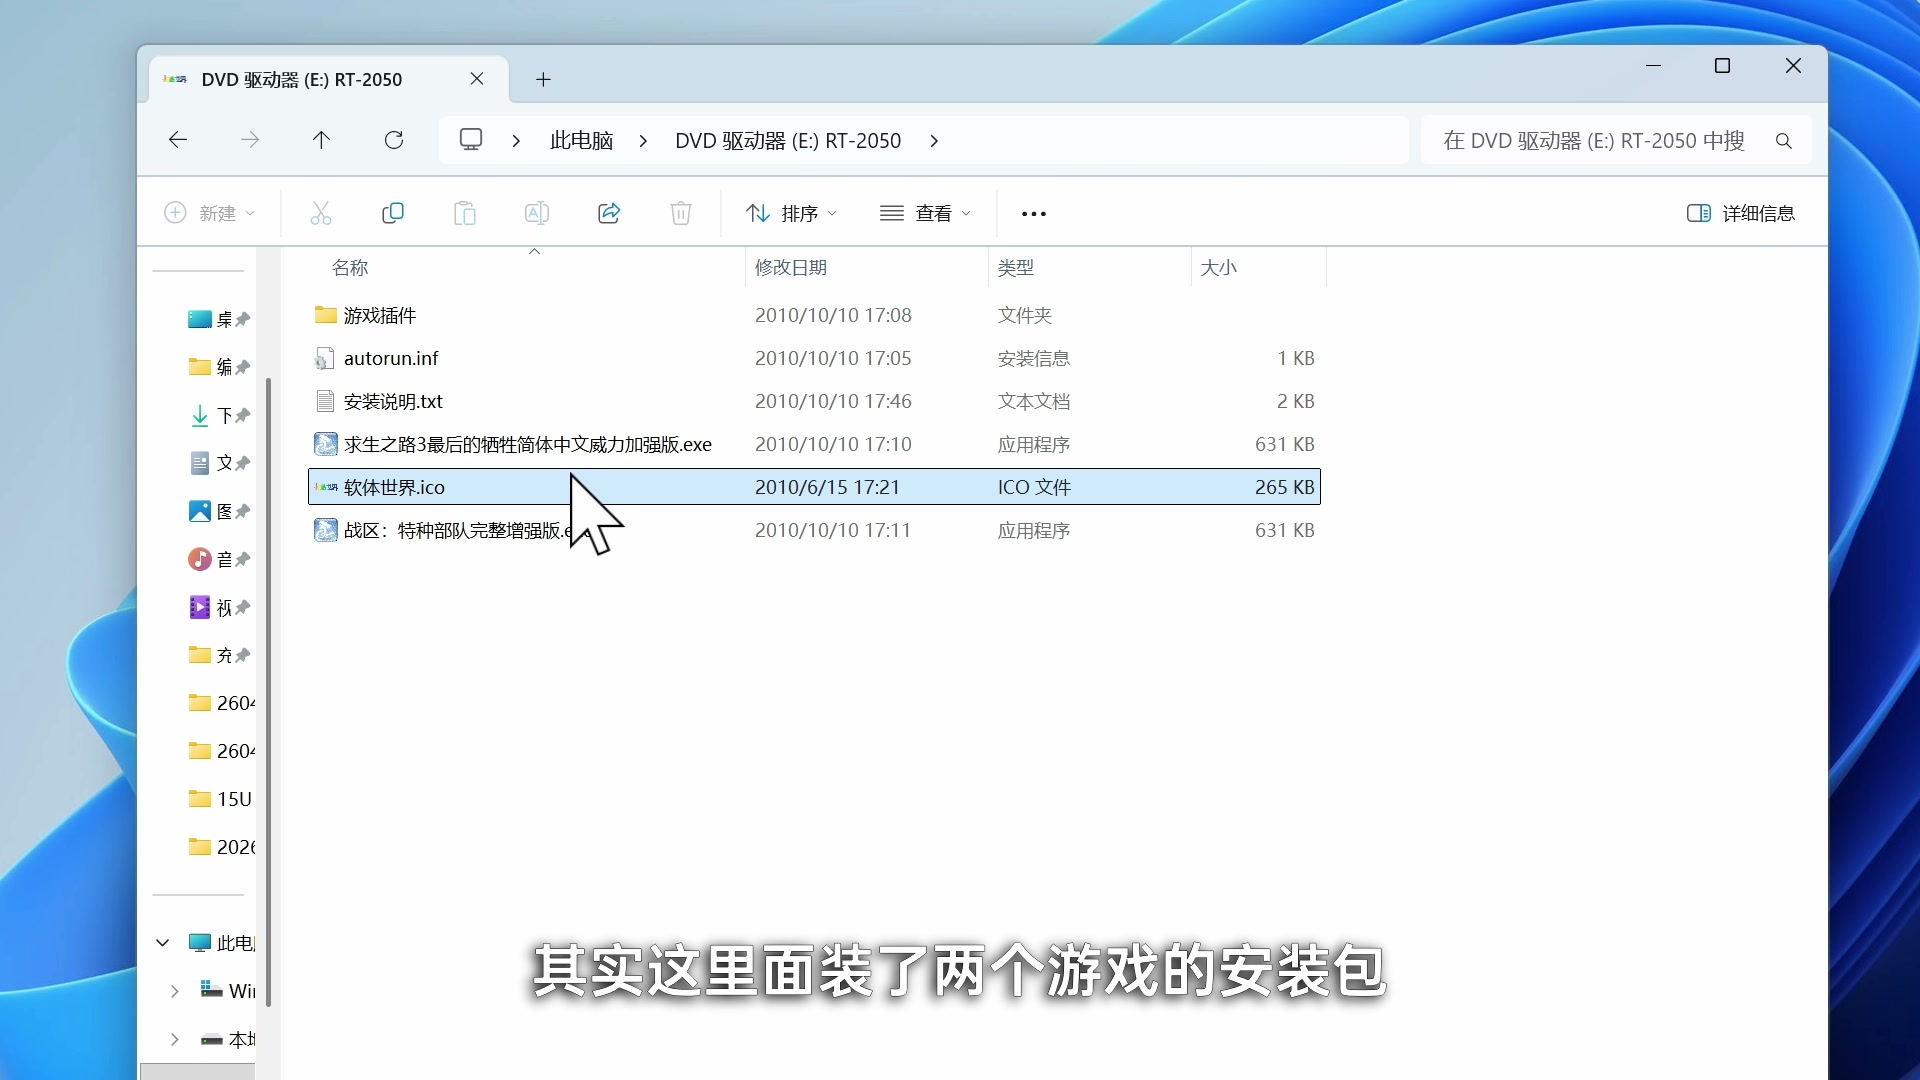The height and width of the screenshot is (1080, 1920).
Task: Select the Videos item in sidebar
Action: coord(219,607)
